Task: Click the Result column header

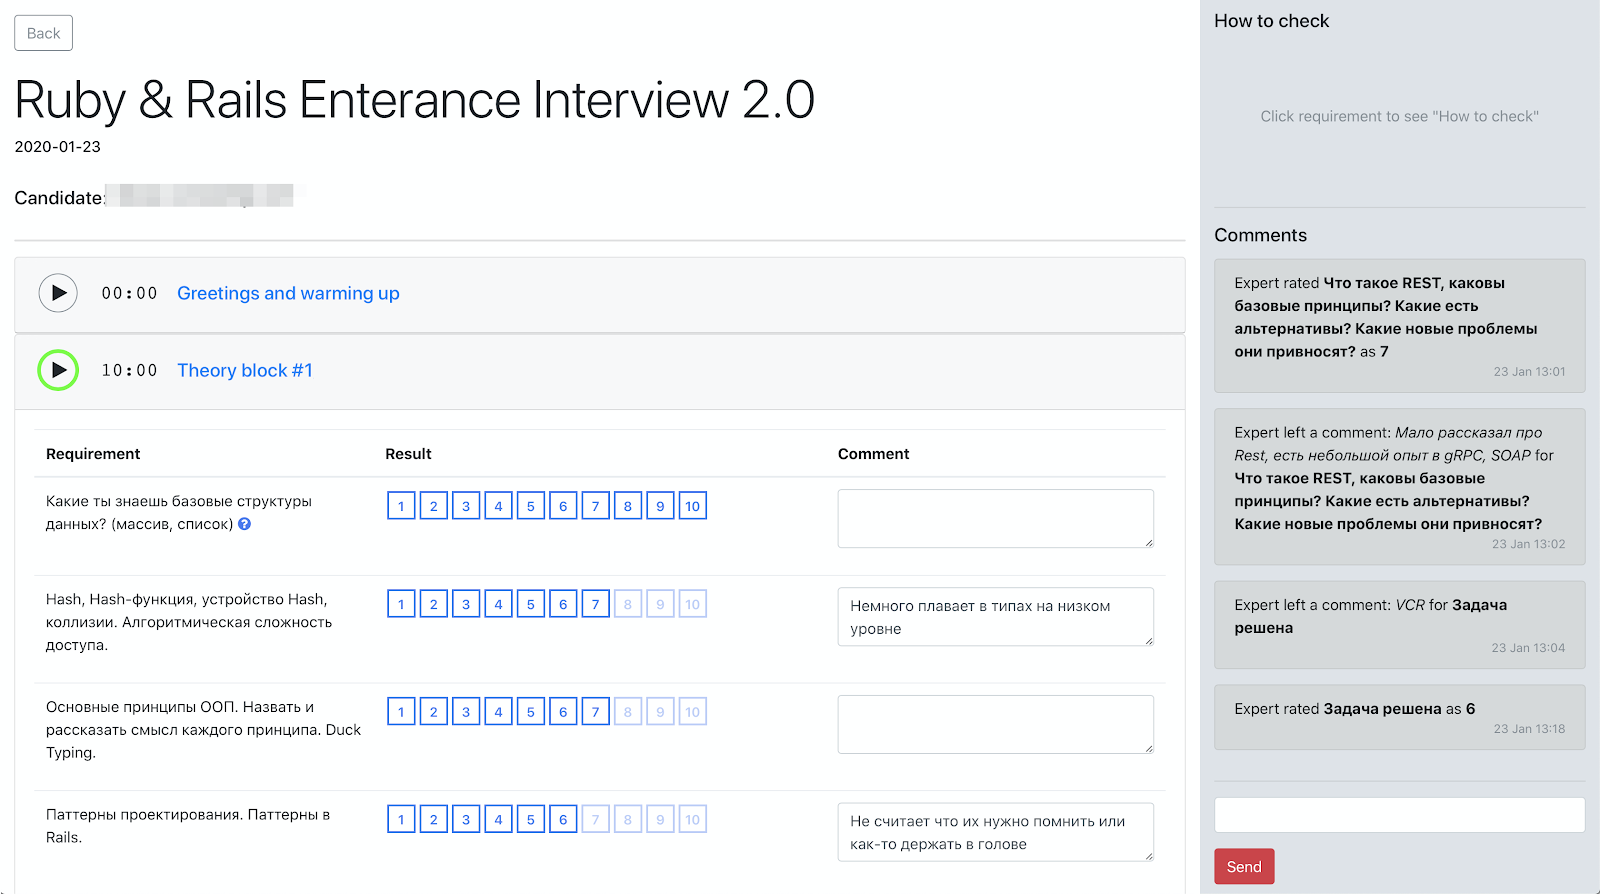Action: pos(408,454)
